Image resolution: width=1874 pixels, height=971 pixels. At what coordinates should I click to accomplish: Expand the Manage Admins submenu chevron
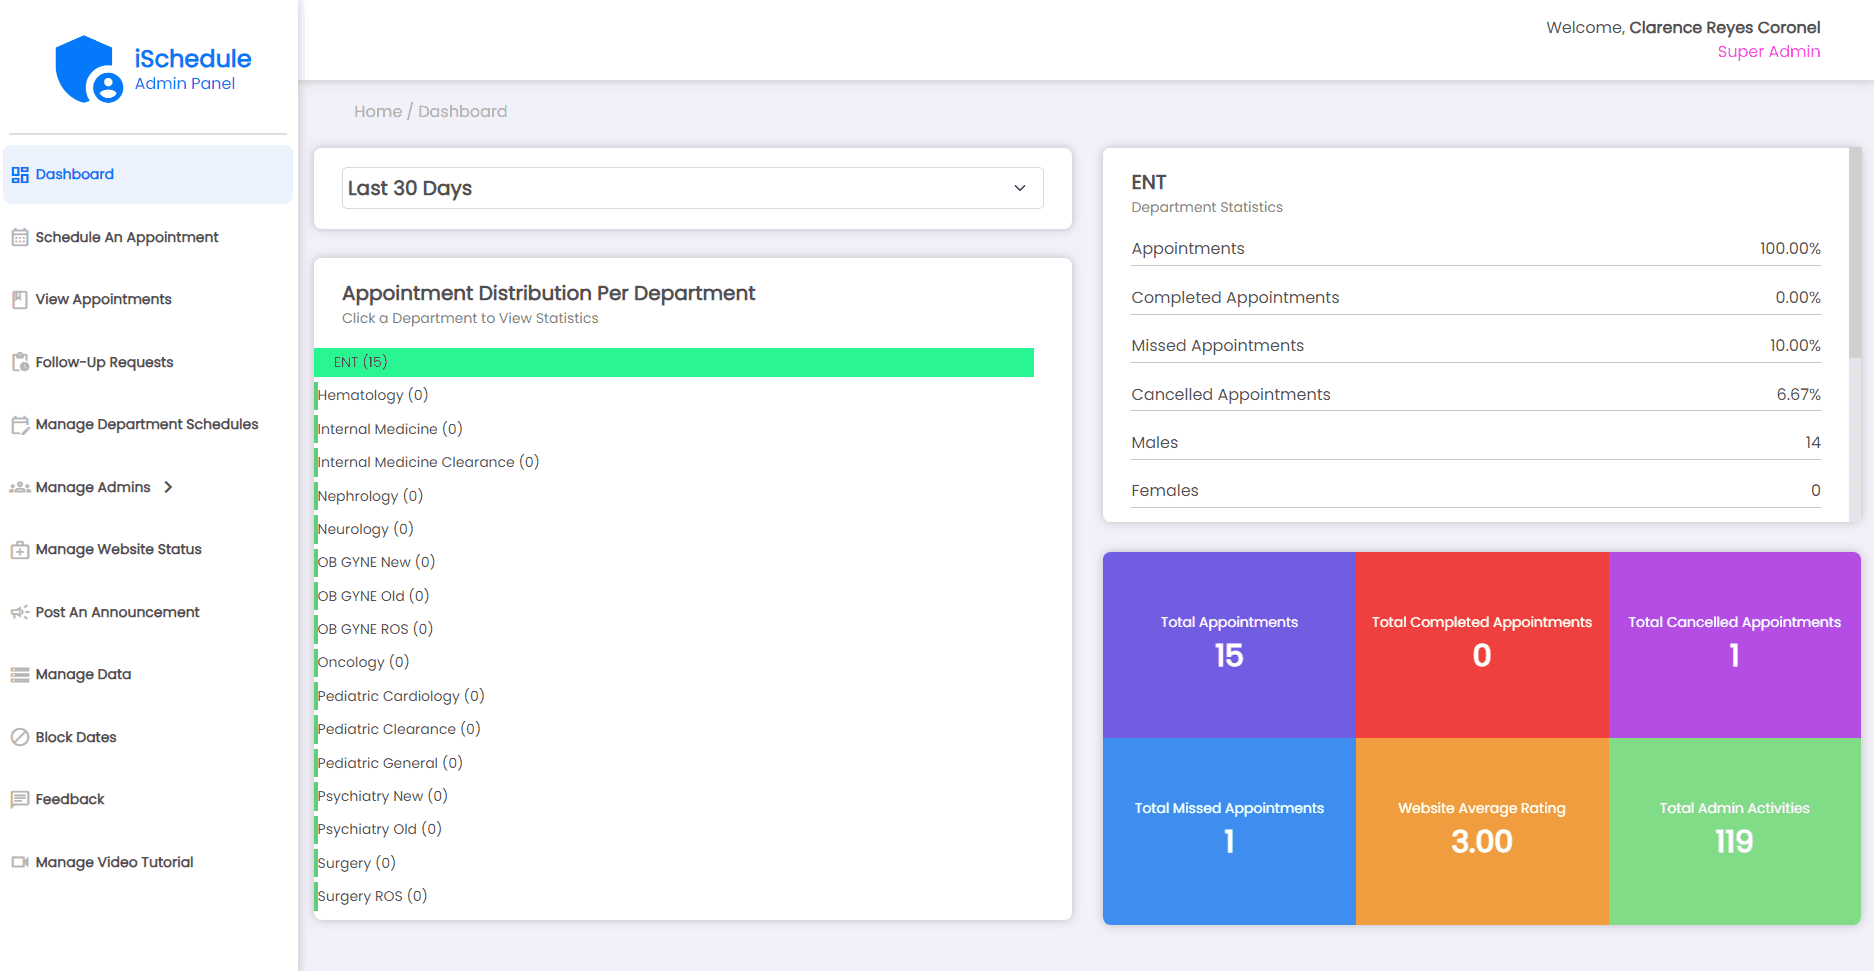coord(168,487)
